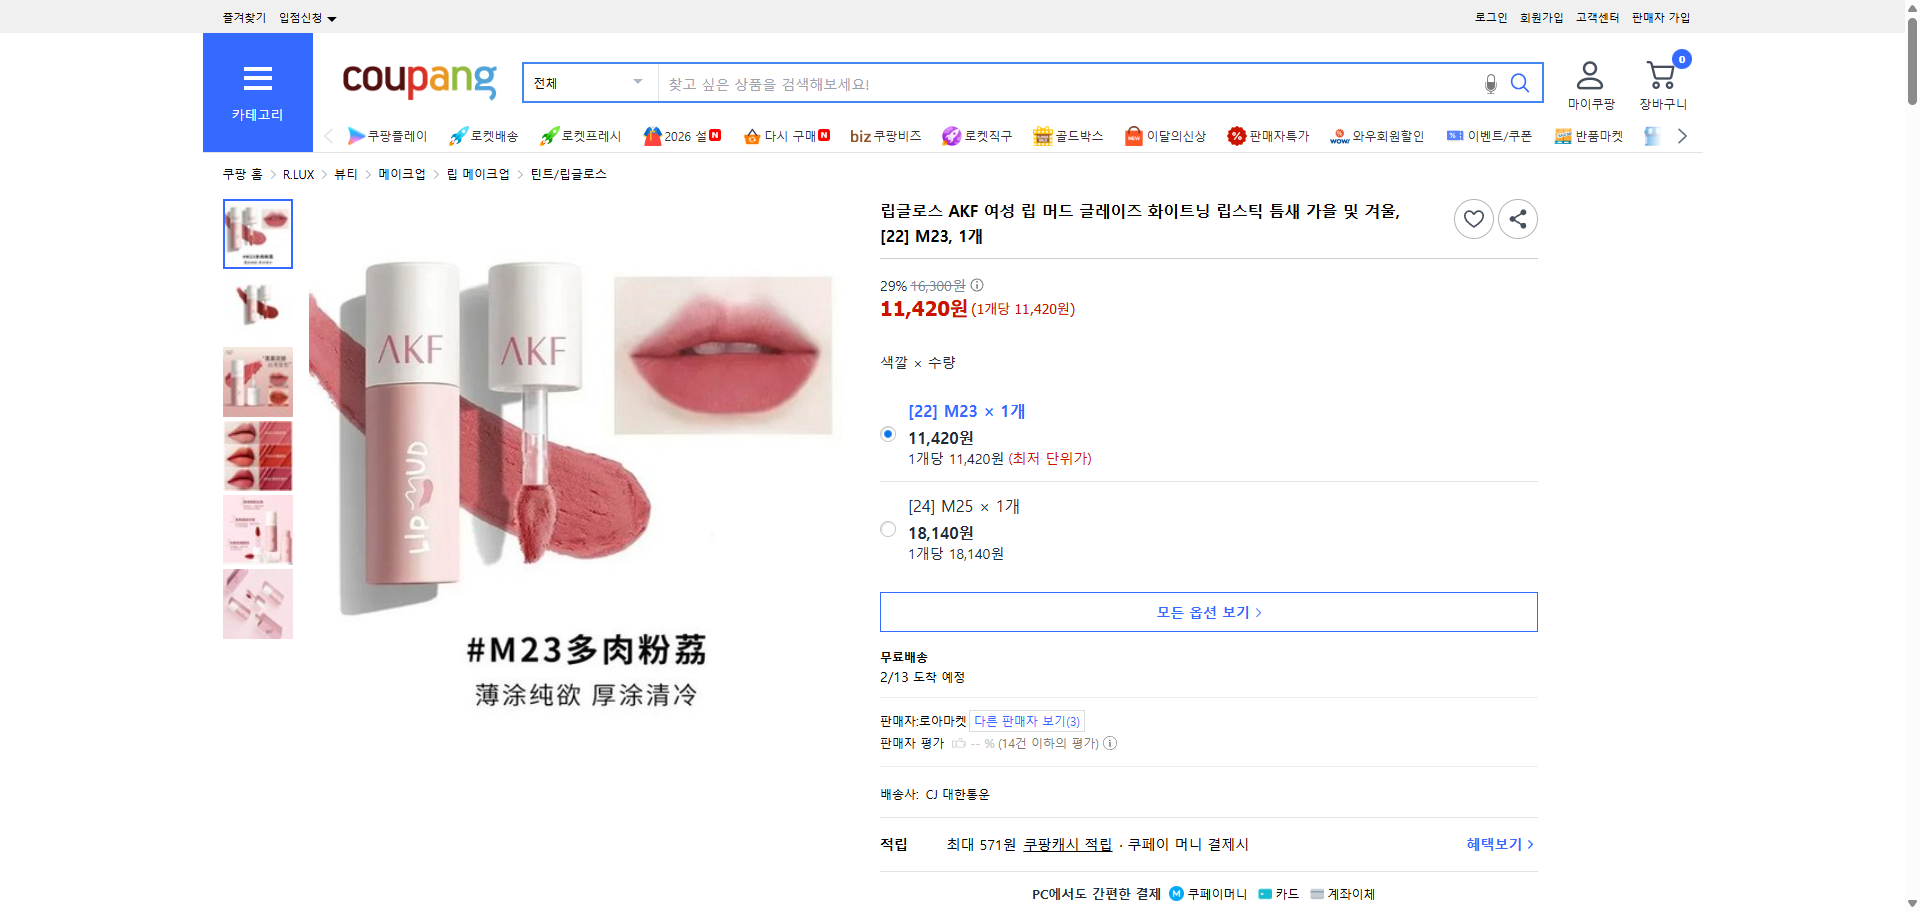Click the product share icon
Image resolution: width=1920 pixels, height=911 pixels.
click(1517, 218)
